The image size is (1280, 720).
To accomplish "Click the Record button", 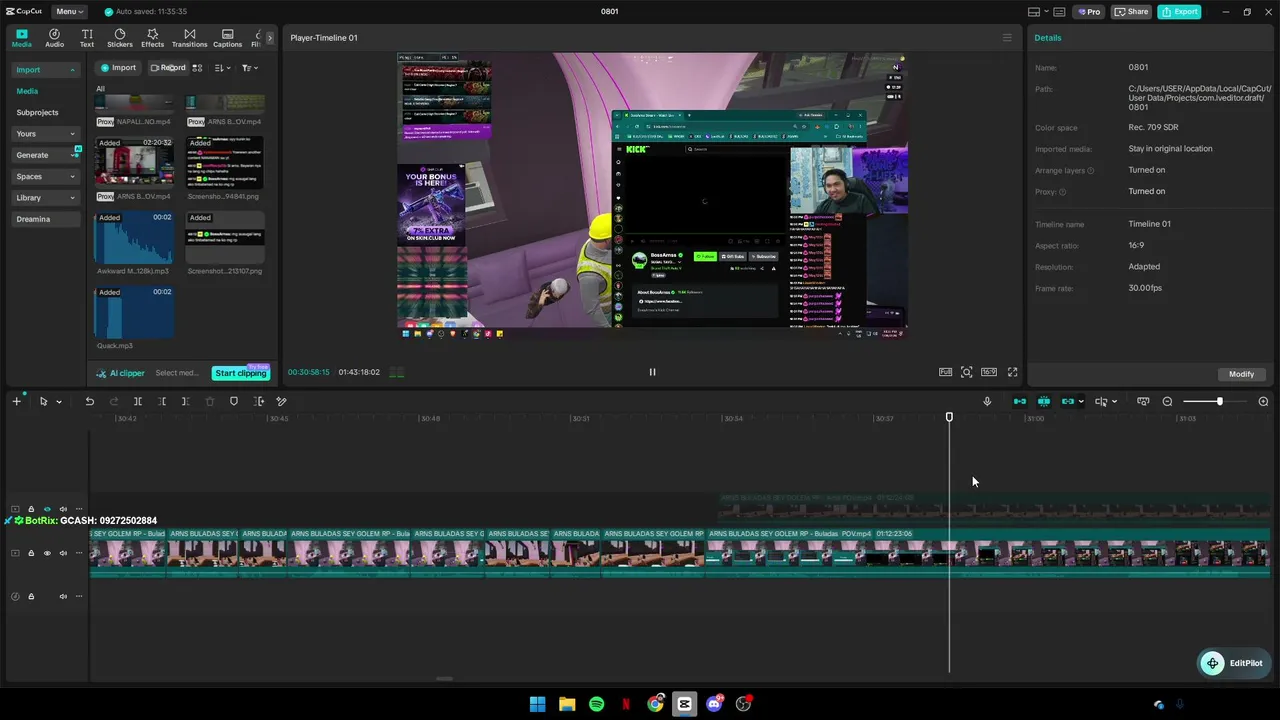I will click(x=168, y=68).
